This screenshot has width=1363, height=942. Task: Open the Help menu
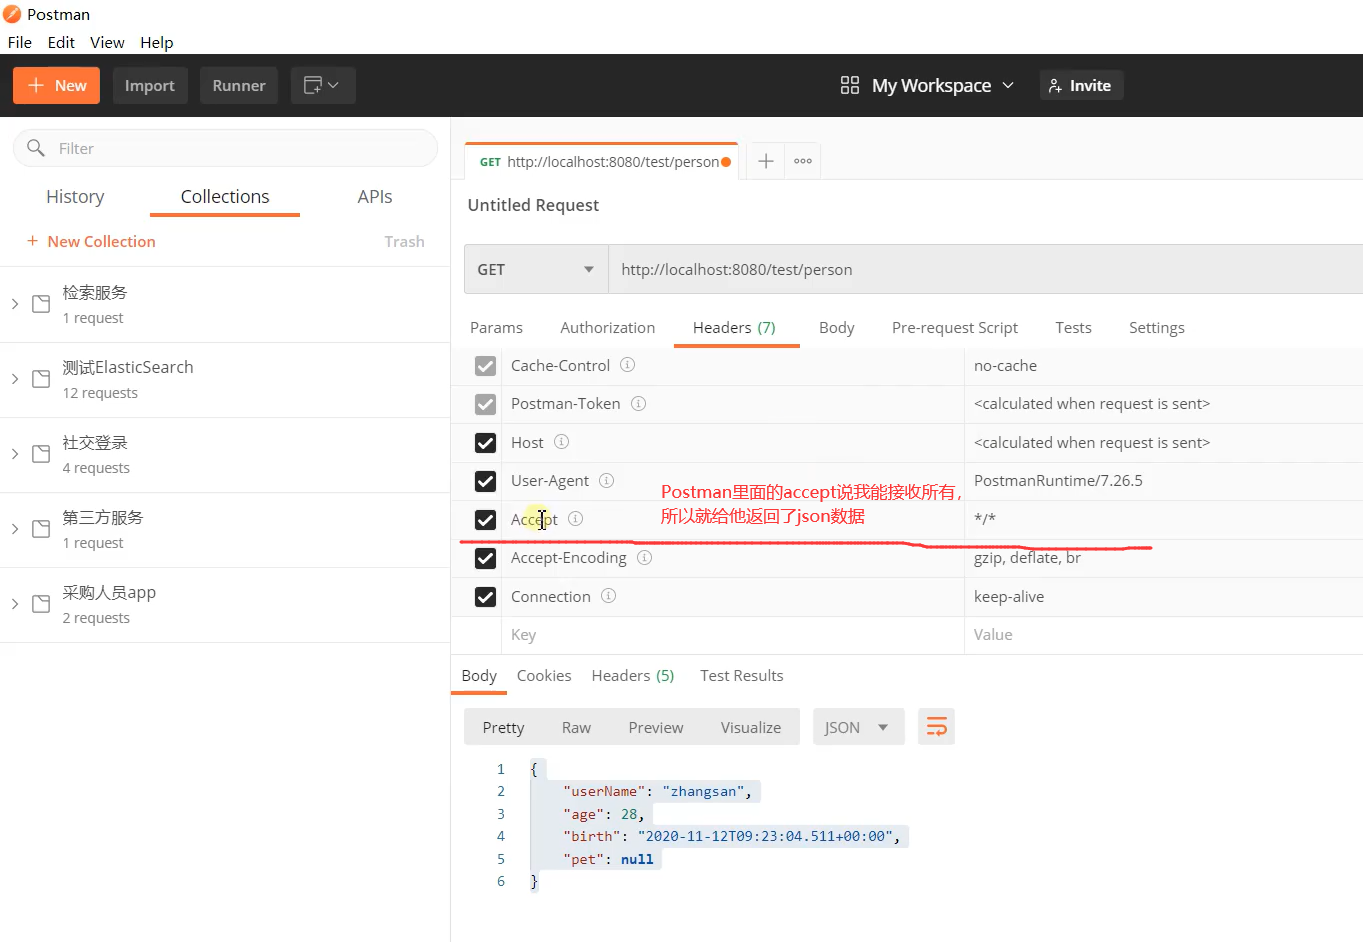tap(157, 42)
